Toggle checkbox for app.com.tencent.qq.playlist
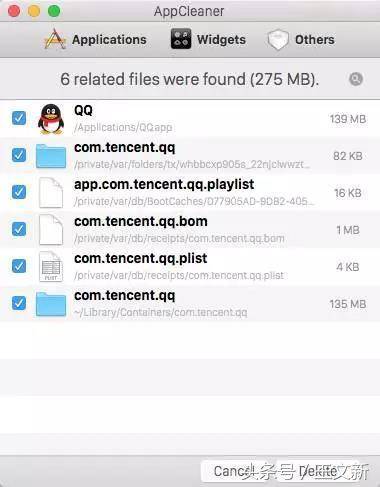The height and width of the screenshot is (487, 380). click(19, 192)
